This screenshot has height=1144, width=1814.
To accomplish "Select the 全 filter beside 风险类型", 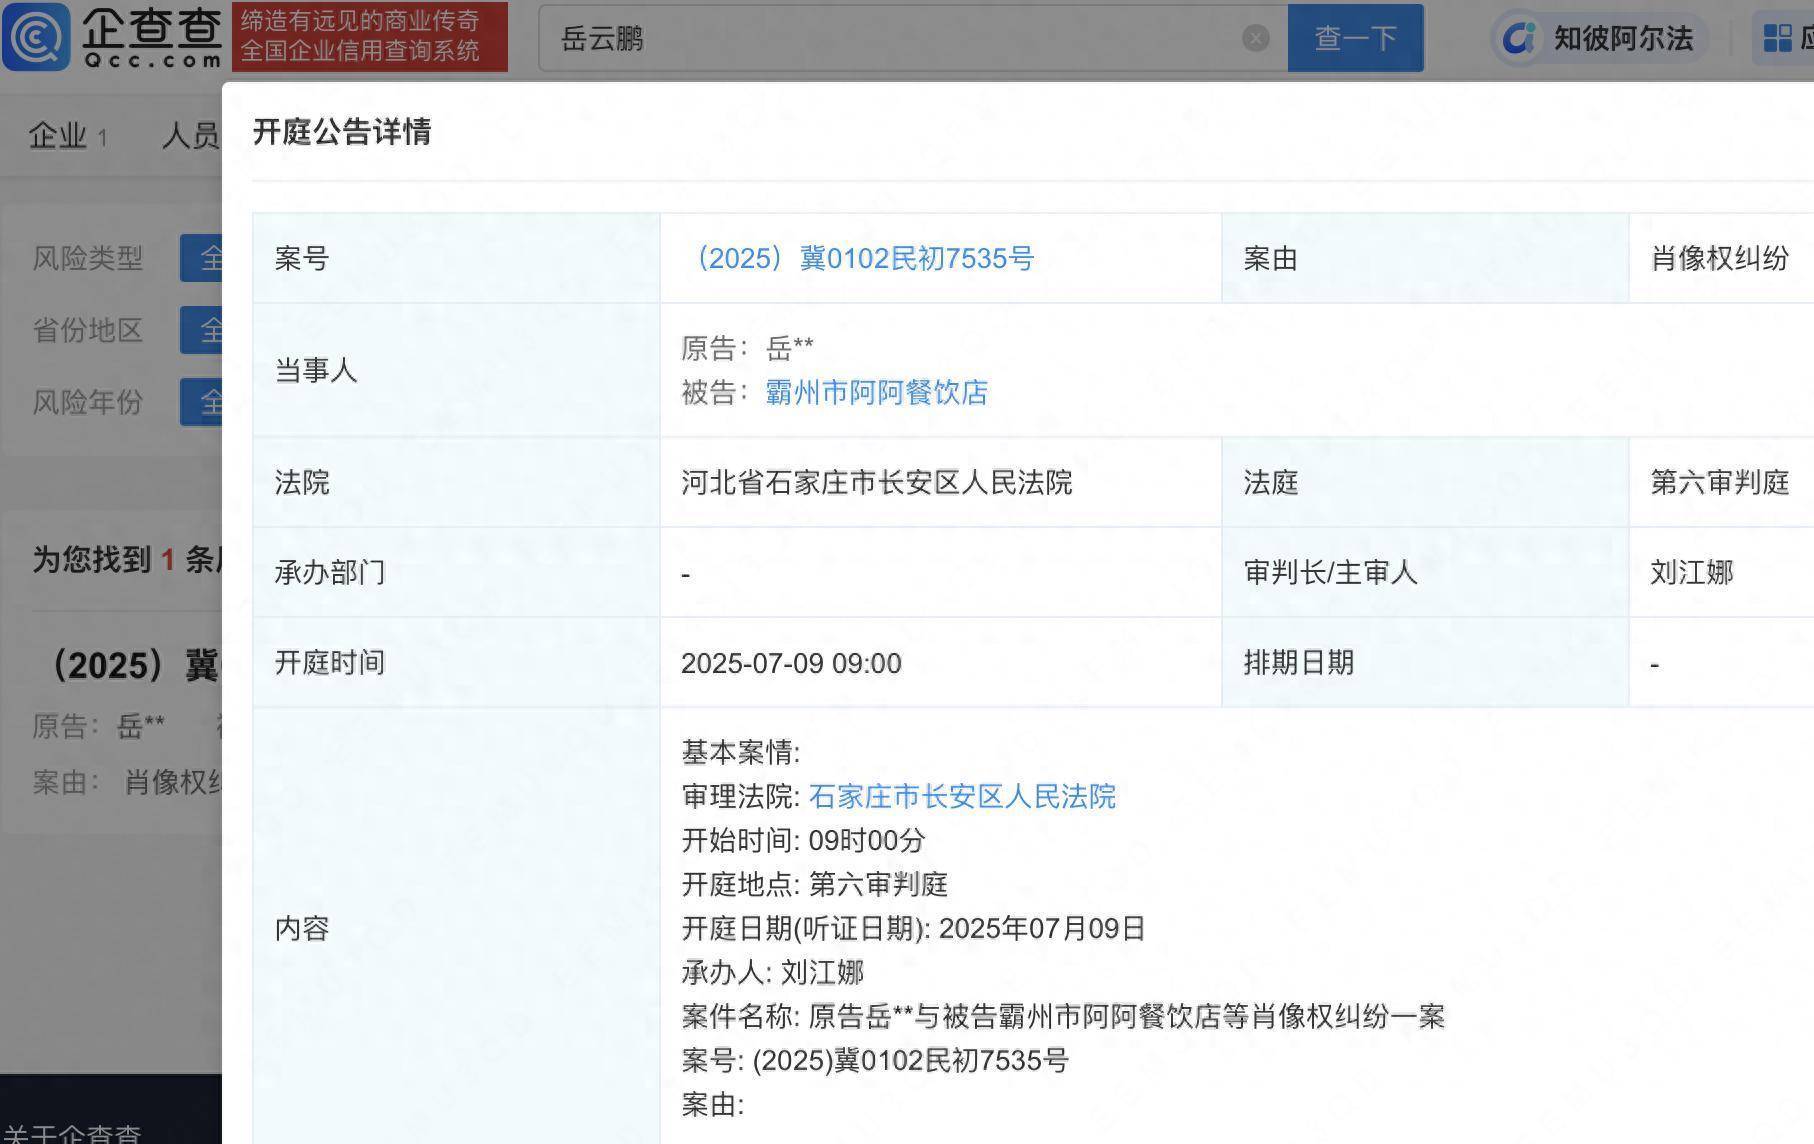I will click(203, 259).
